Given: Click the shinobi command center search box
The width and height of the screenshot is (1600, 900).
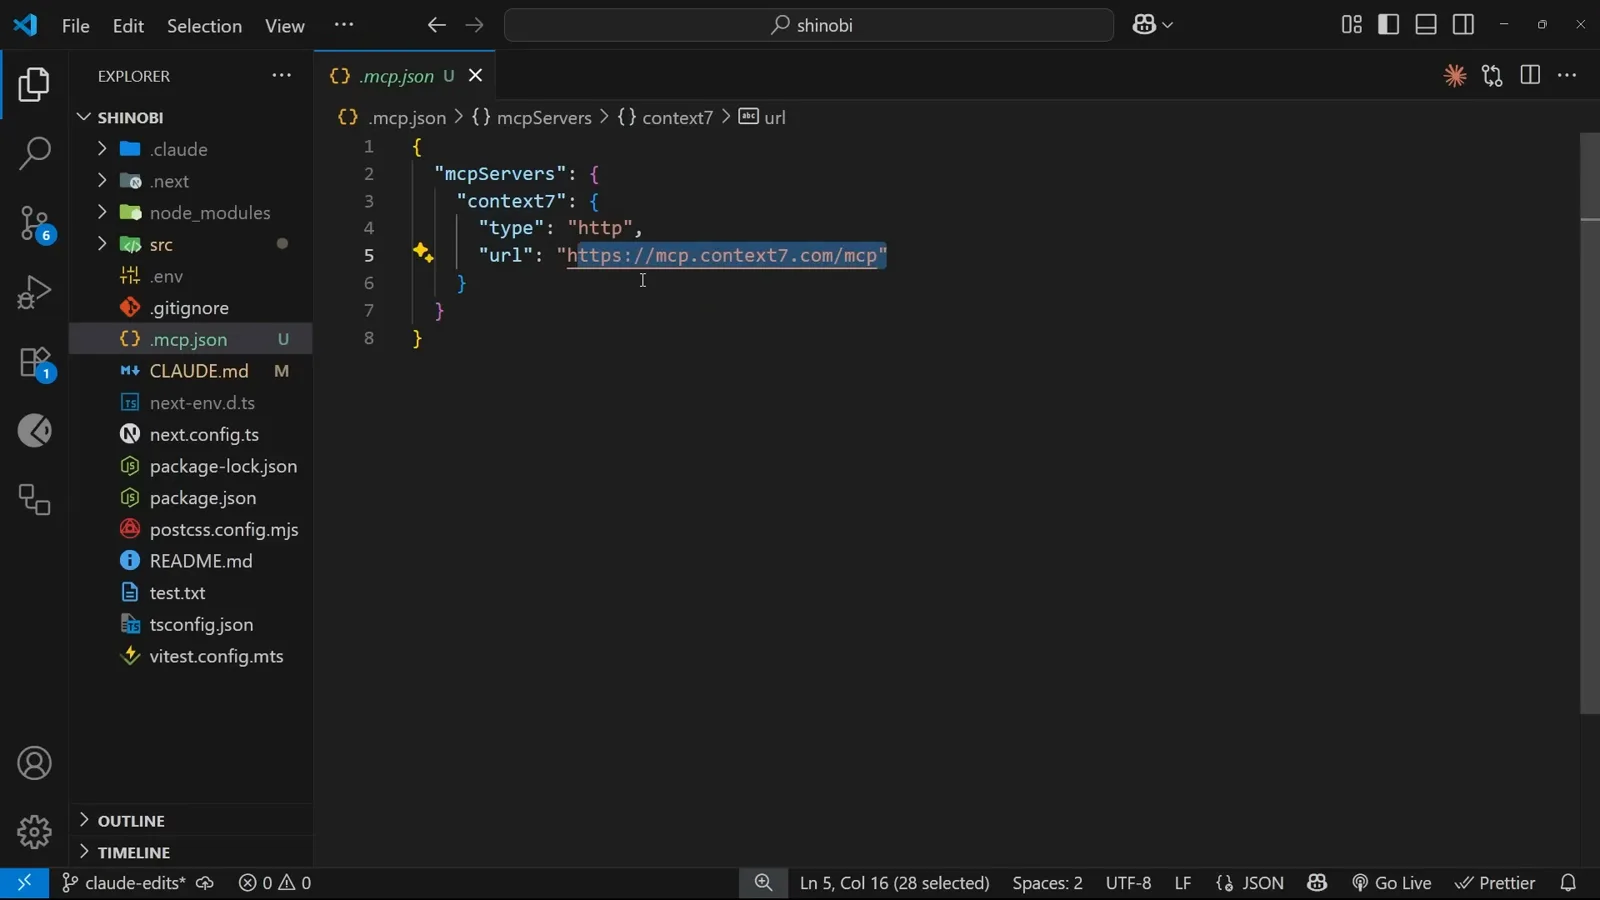Looking at the screenshot, I should click(x=809, y=25).
